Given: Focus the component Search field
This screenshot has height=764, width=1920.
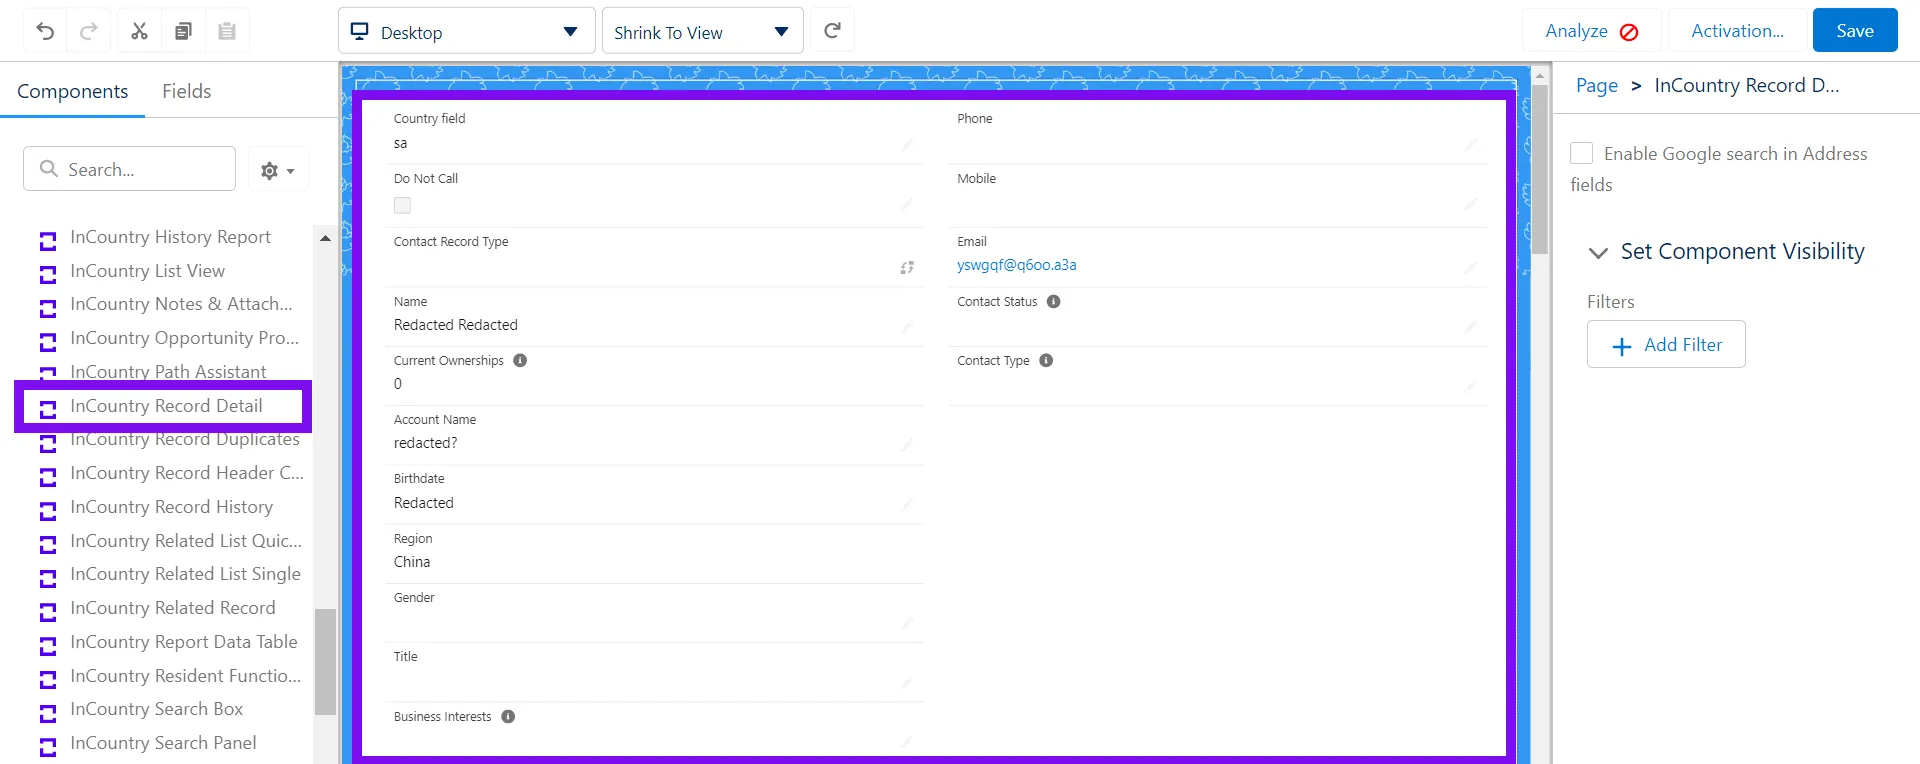Looking at the screenshot, I should 129,169.
